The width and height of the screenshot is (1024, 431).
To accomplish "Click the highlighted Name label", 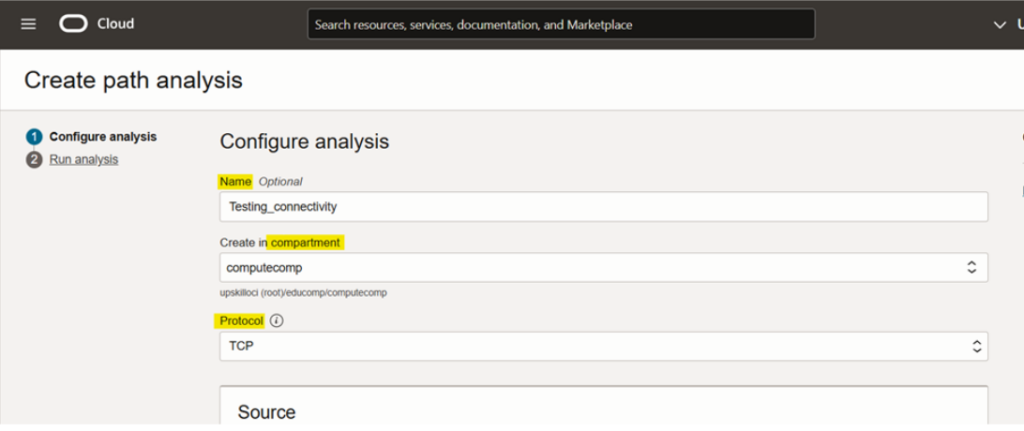I will point(236,181).
